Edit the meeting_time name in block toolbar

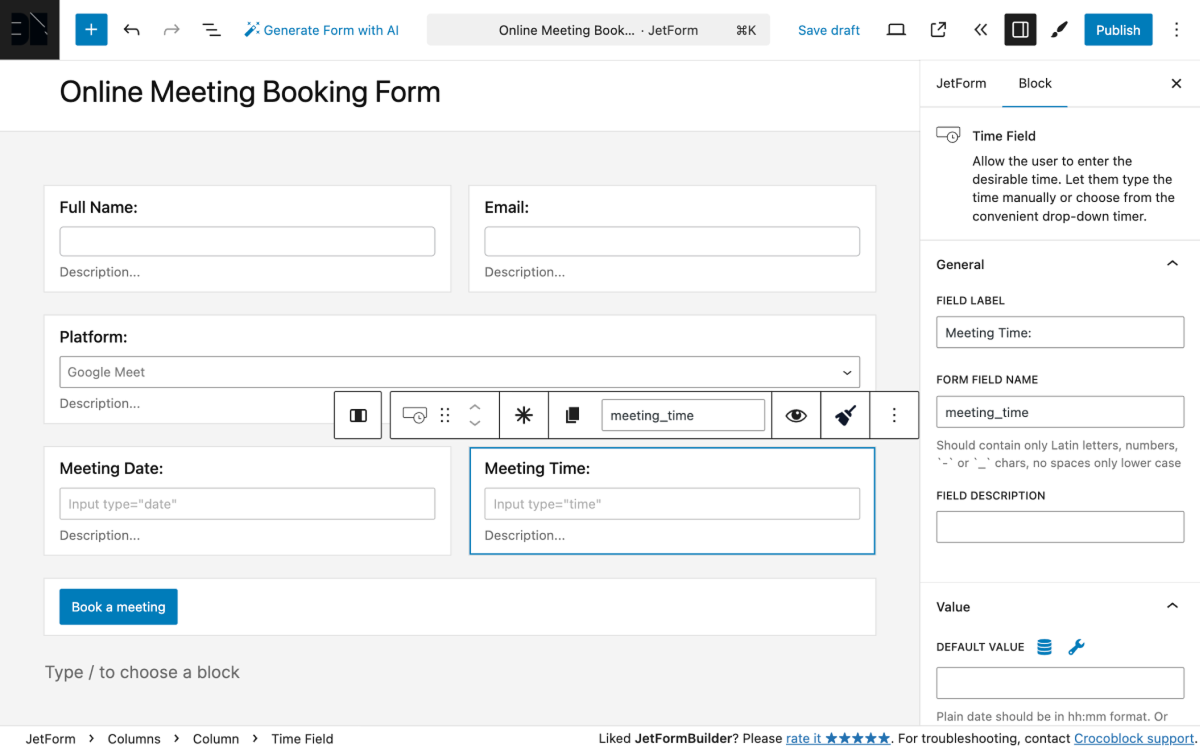(x=683, y=415)
